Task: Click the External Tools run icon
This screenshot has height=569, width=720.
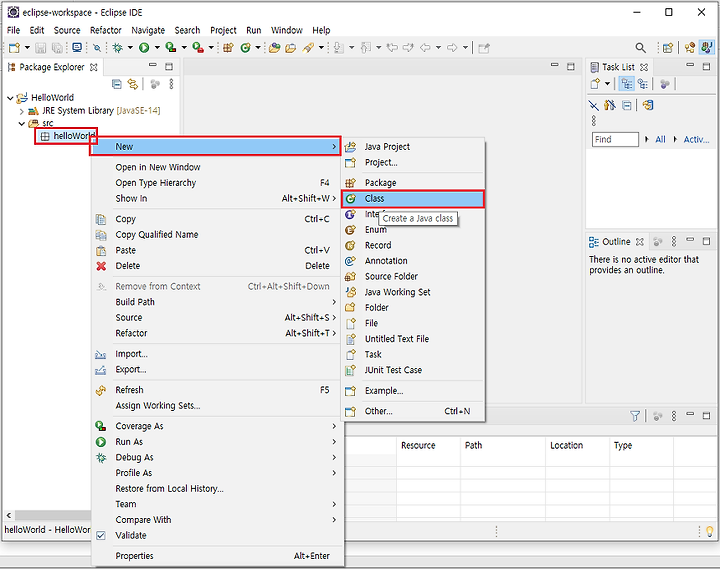Action: 198,47
